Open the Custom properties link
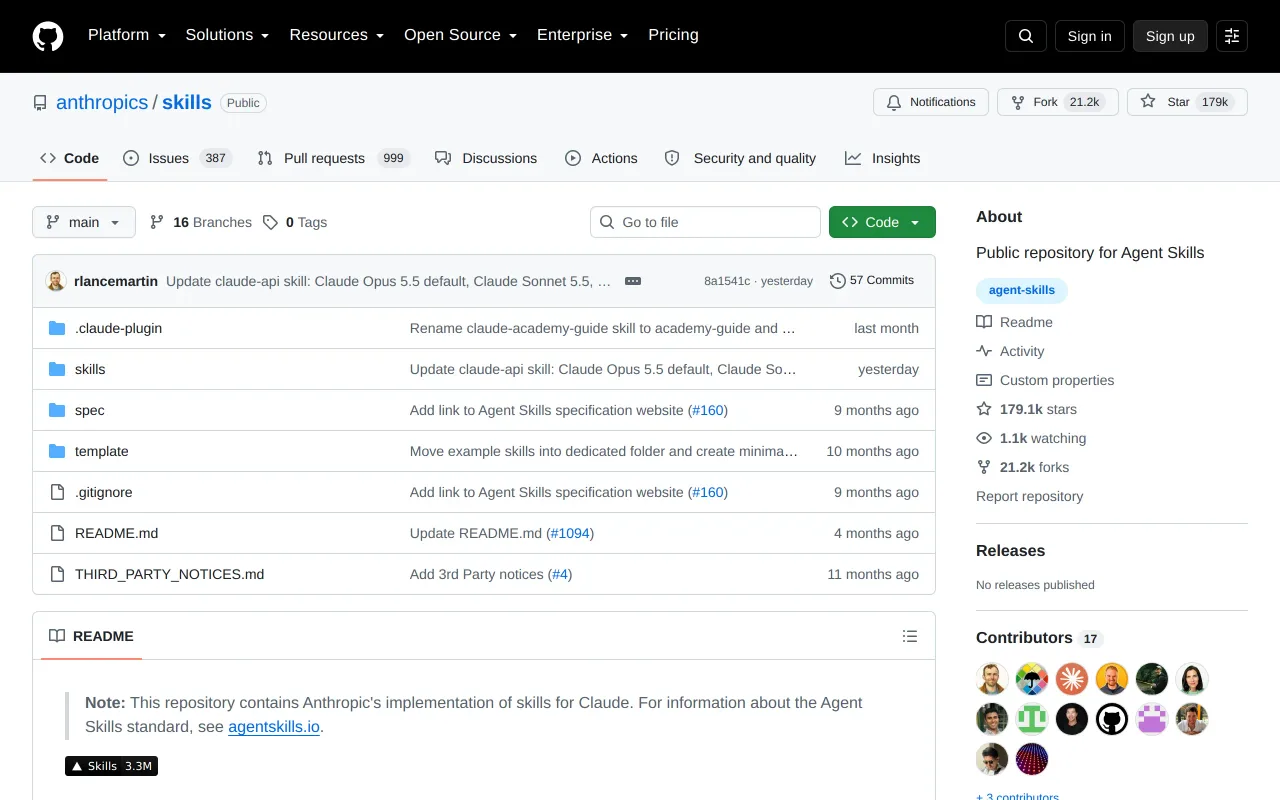Screen dimensions: 1280x800 1045,380
